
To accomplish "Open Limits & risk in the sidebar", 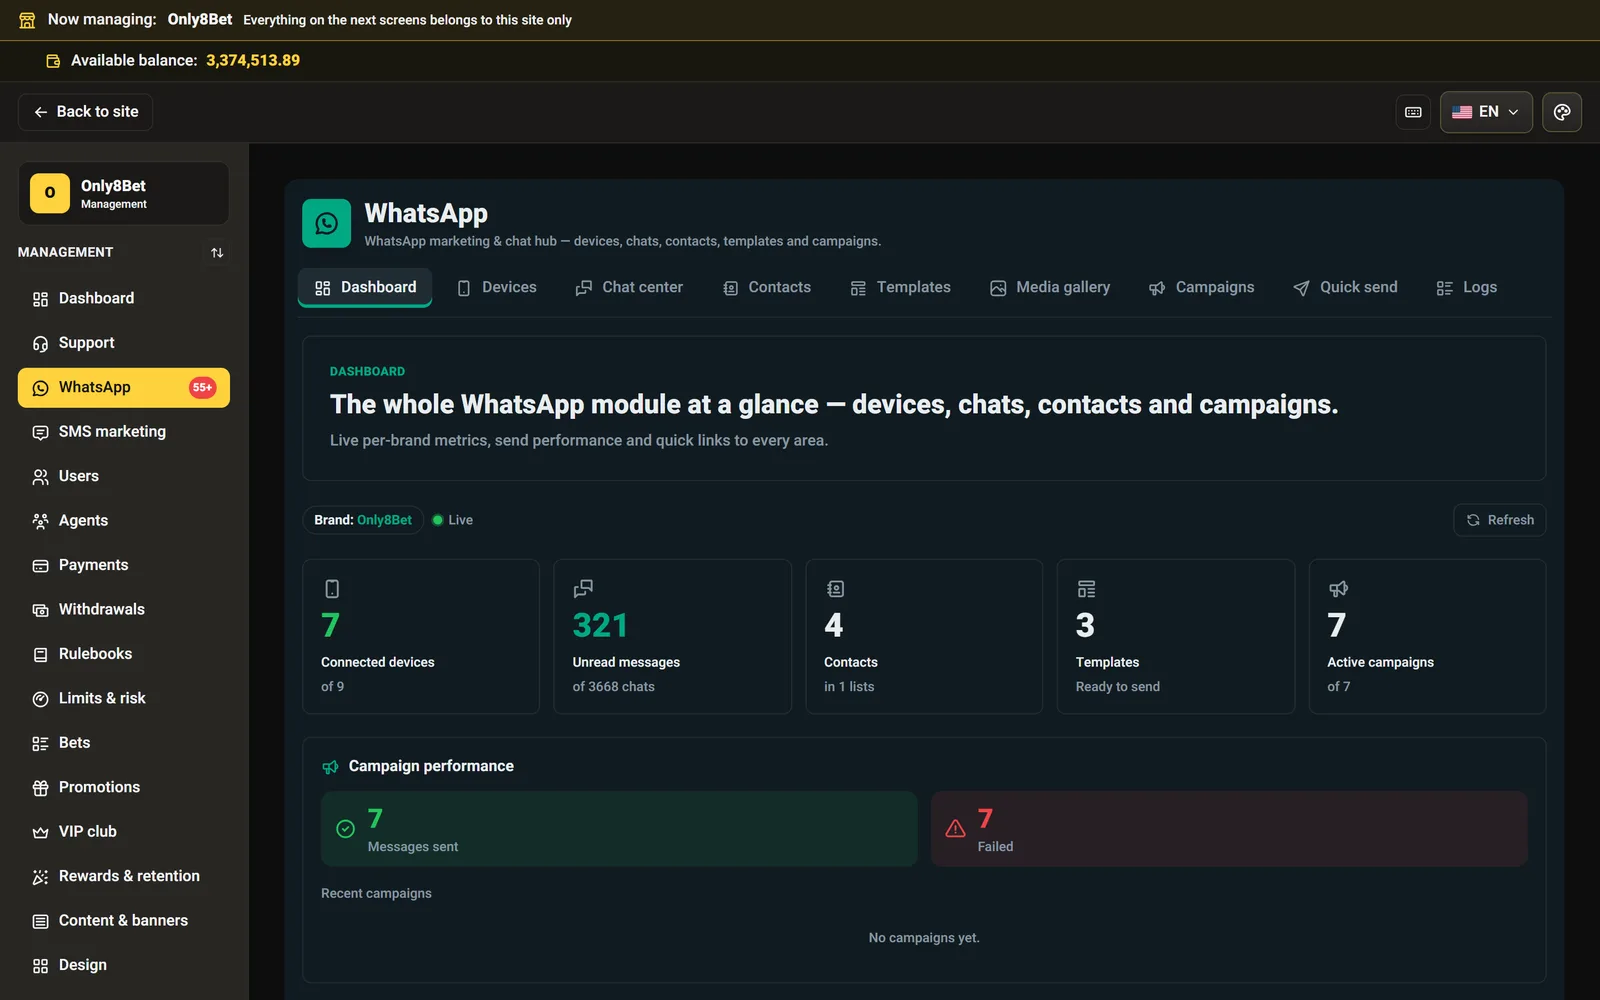I will (x=124, y=699).
